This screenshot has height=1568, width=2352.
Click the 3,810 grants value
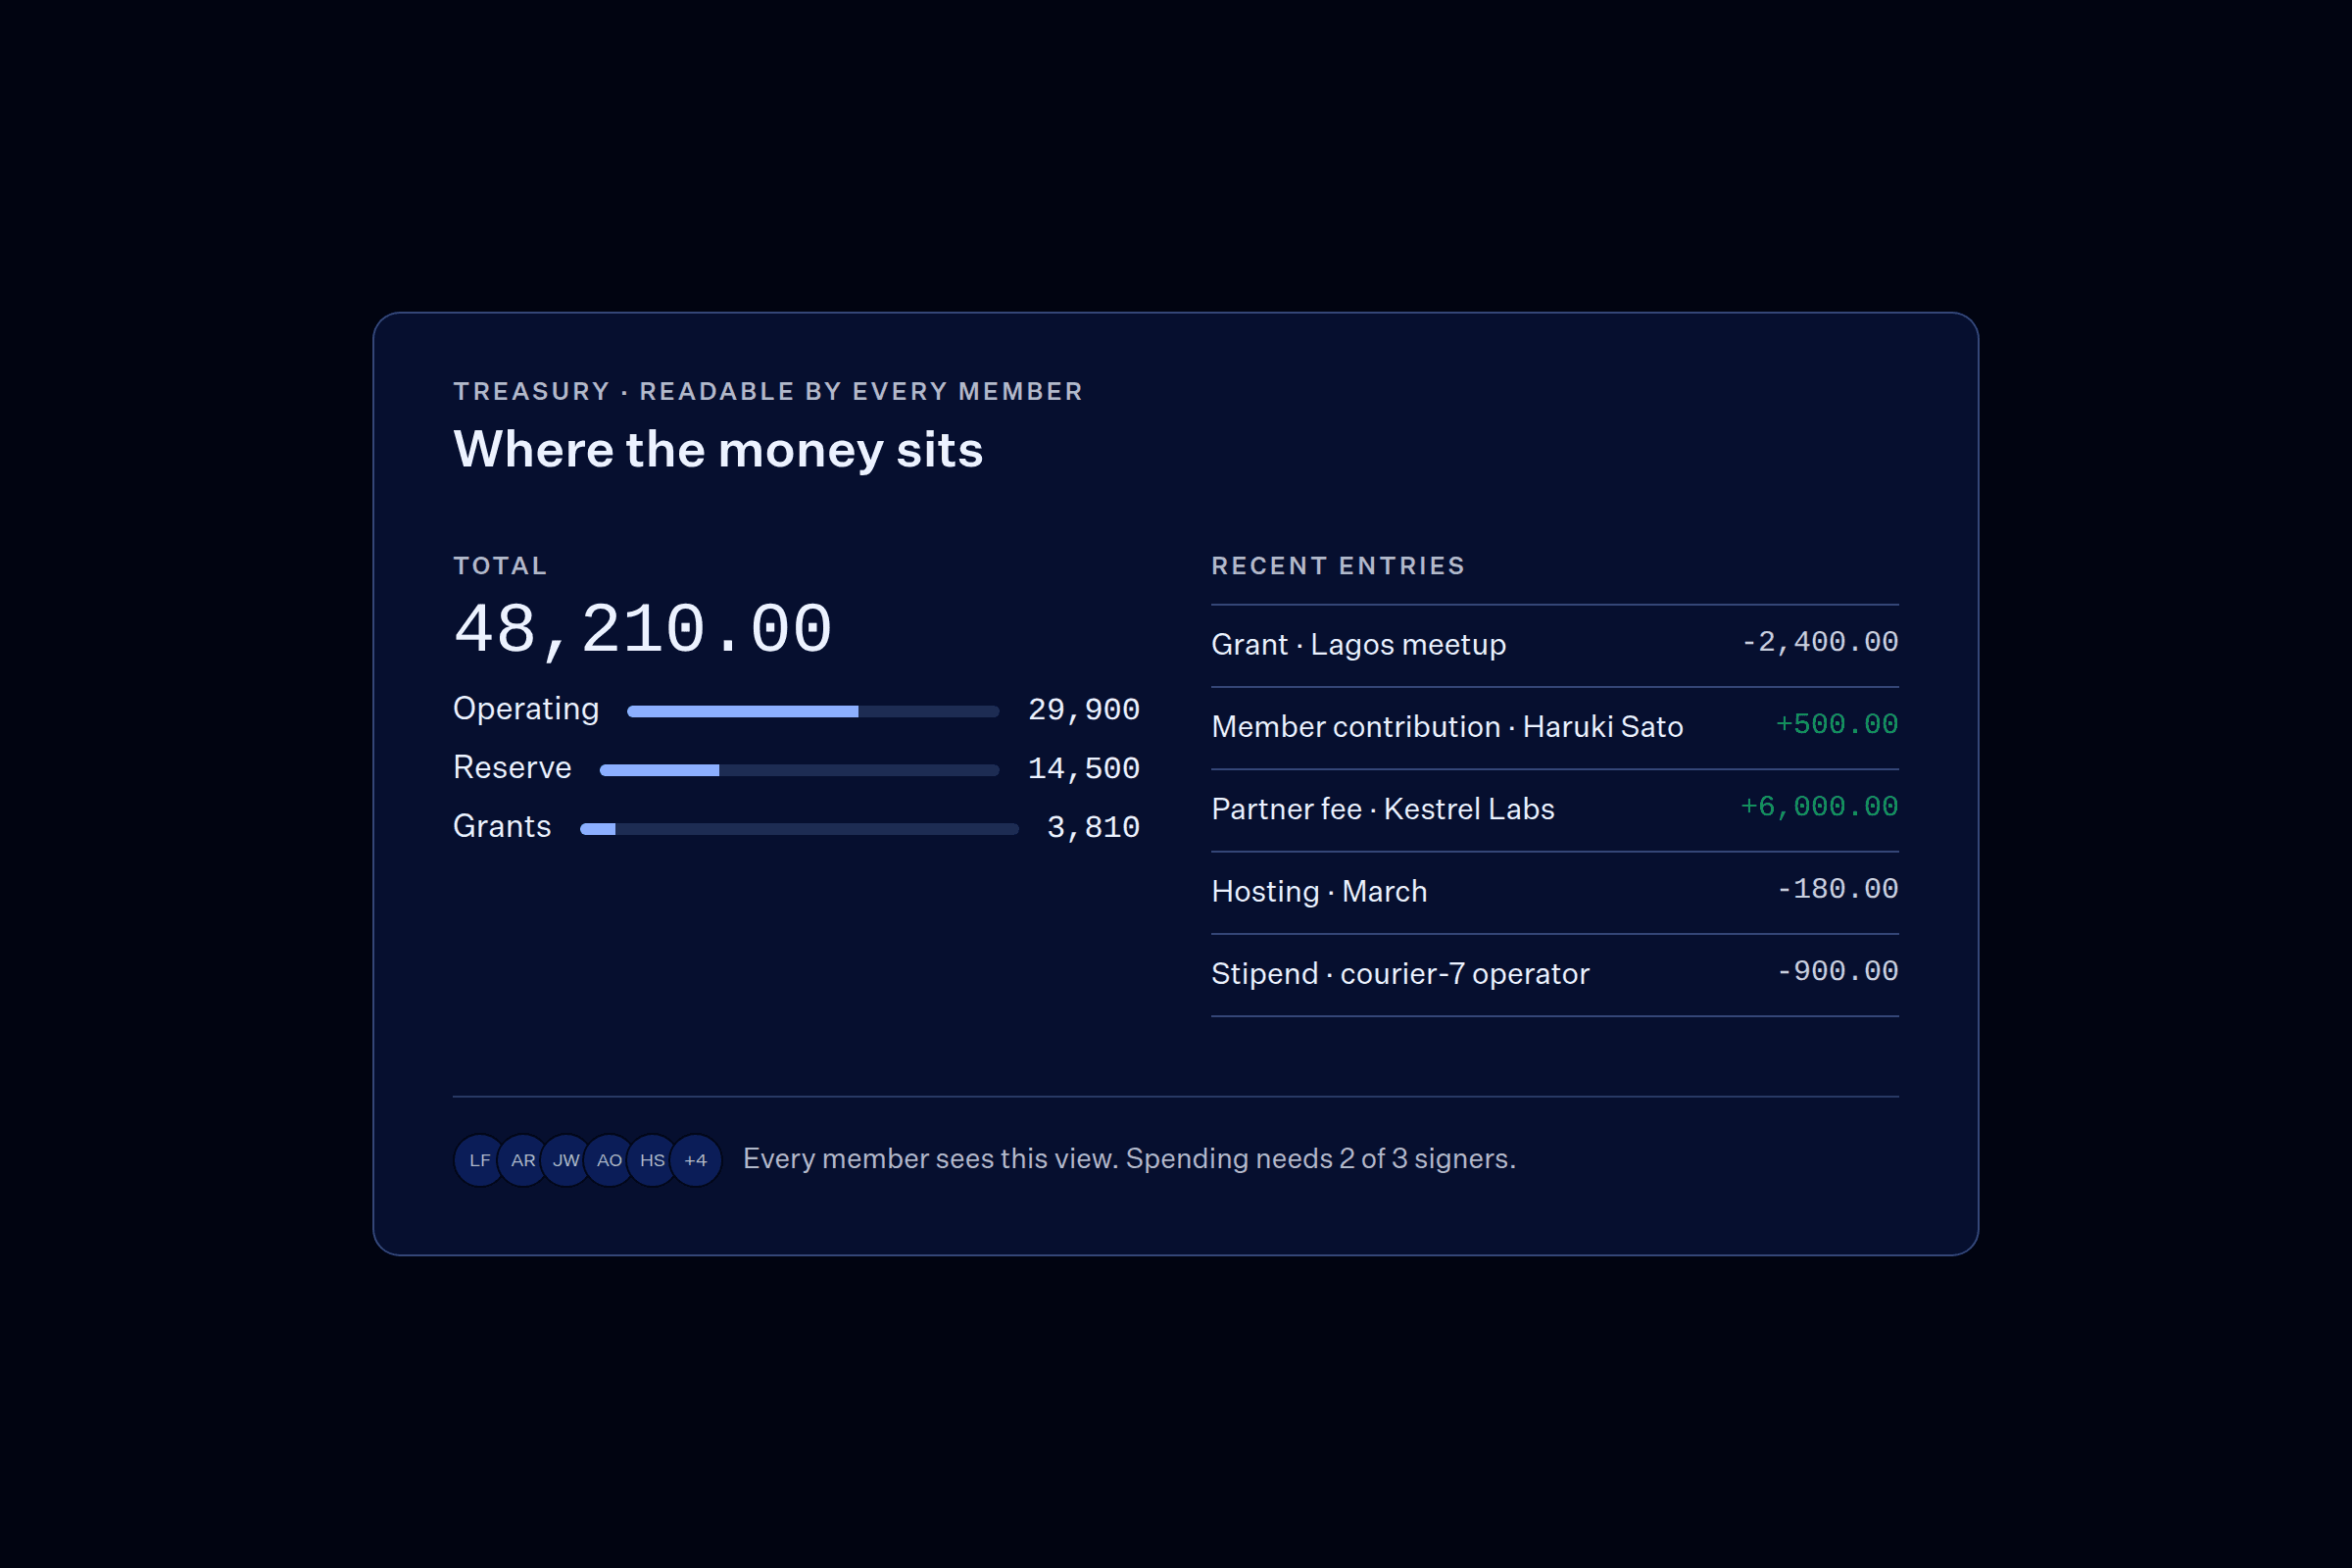point(1093,828)
